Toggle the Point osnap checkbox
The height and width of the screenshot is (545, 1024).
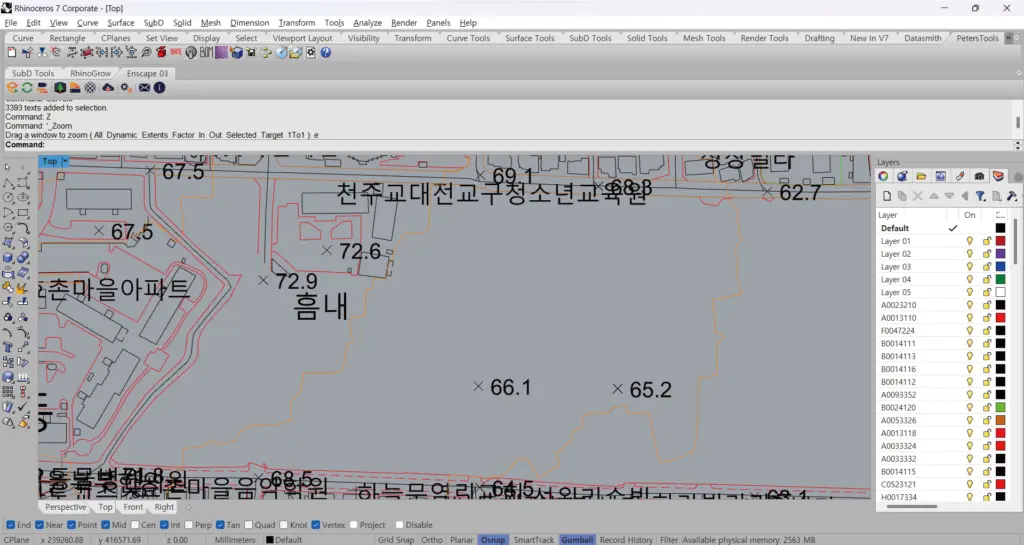pos(72,525)
